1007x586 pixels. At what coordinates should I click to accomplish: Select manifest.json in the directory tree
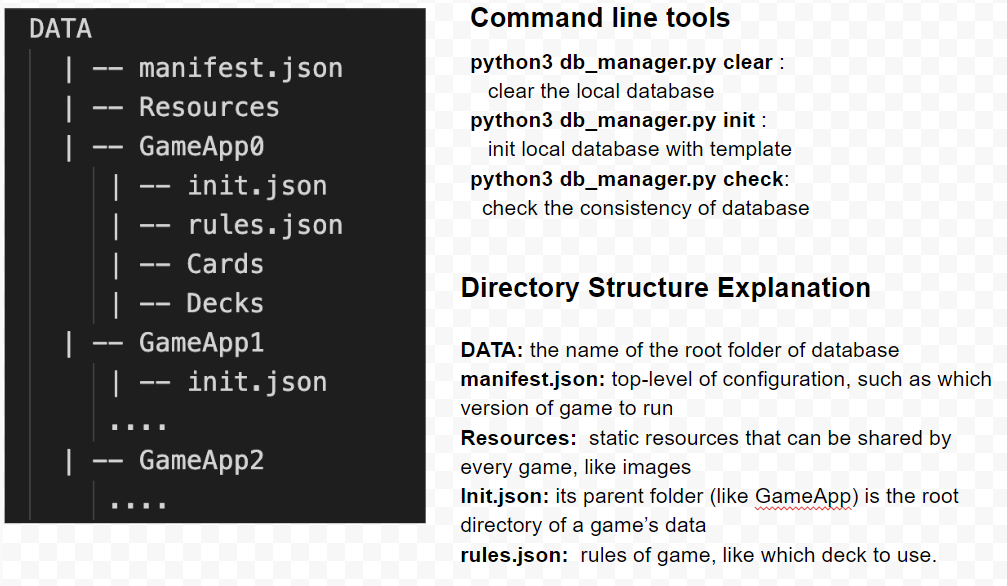(241, 68)
